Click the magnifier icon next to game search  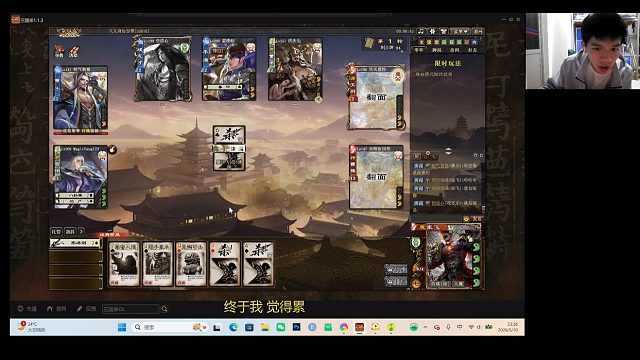point(164,309)
